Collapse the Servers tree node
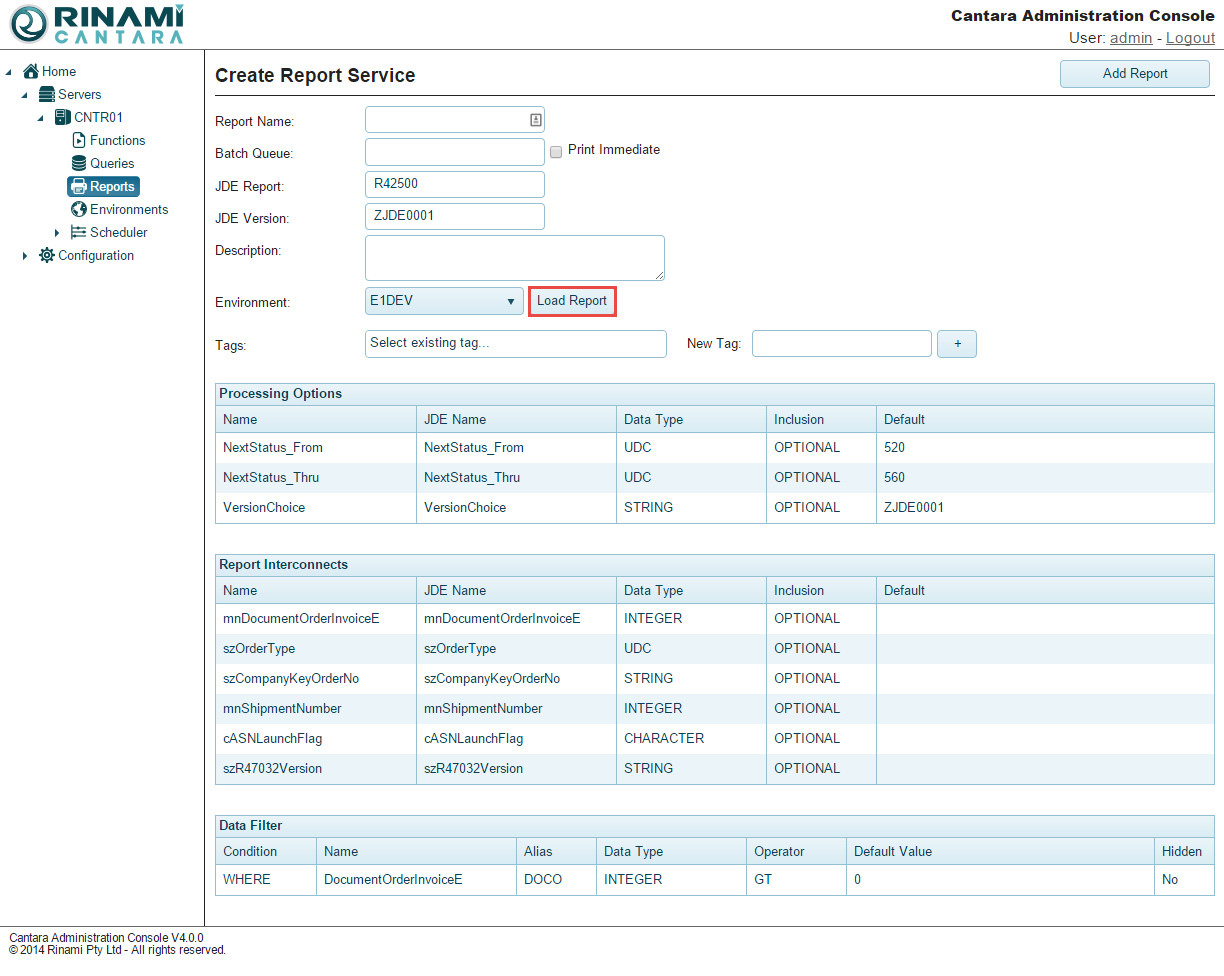The height and width of the screenshot is (976, 1224). [25, 95]
